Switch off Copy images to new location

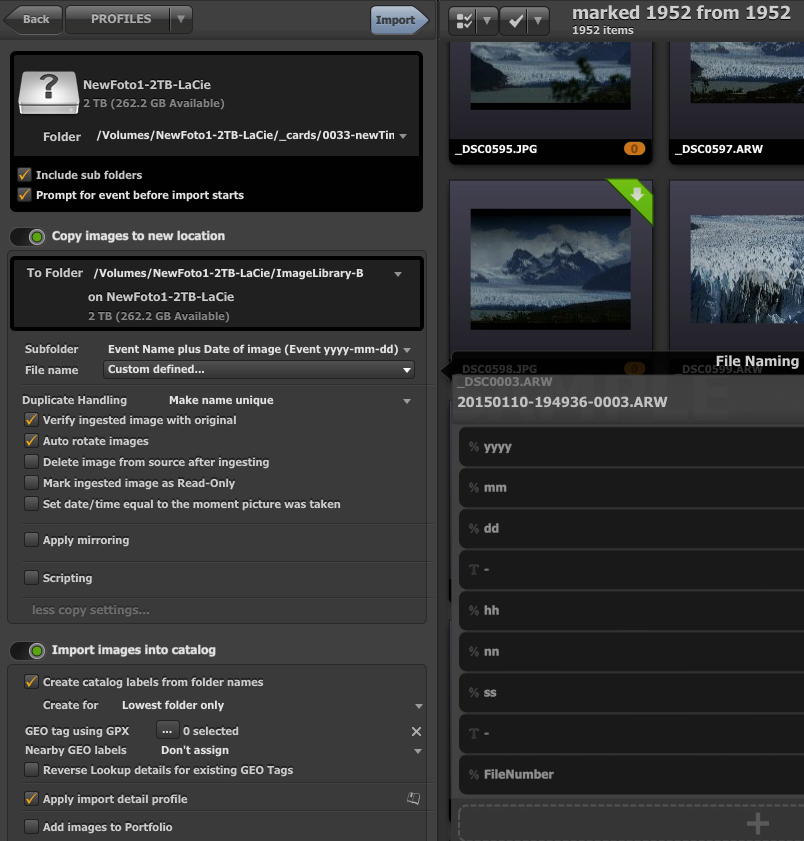coord(28,237)
